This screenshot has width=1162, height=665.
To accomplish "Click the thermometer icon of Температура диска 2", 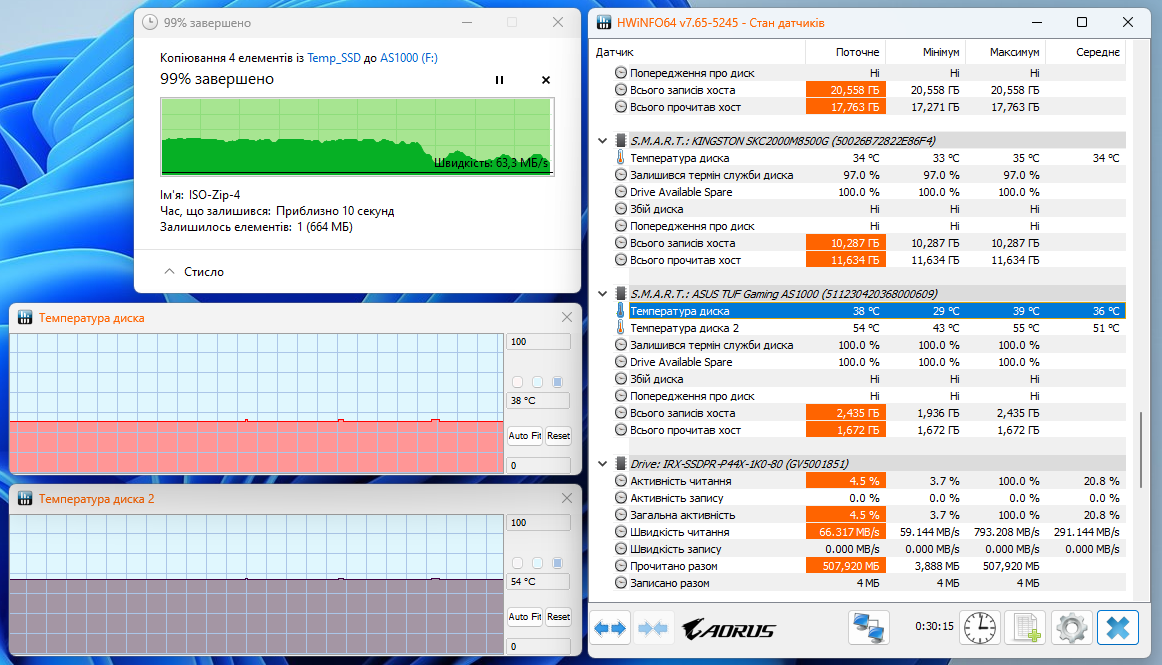I will [x=620, y=328].
